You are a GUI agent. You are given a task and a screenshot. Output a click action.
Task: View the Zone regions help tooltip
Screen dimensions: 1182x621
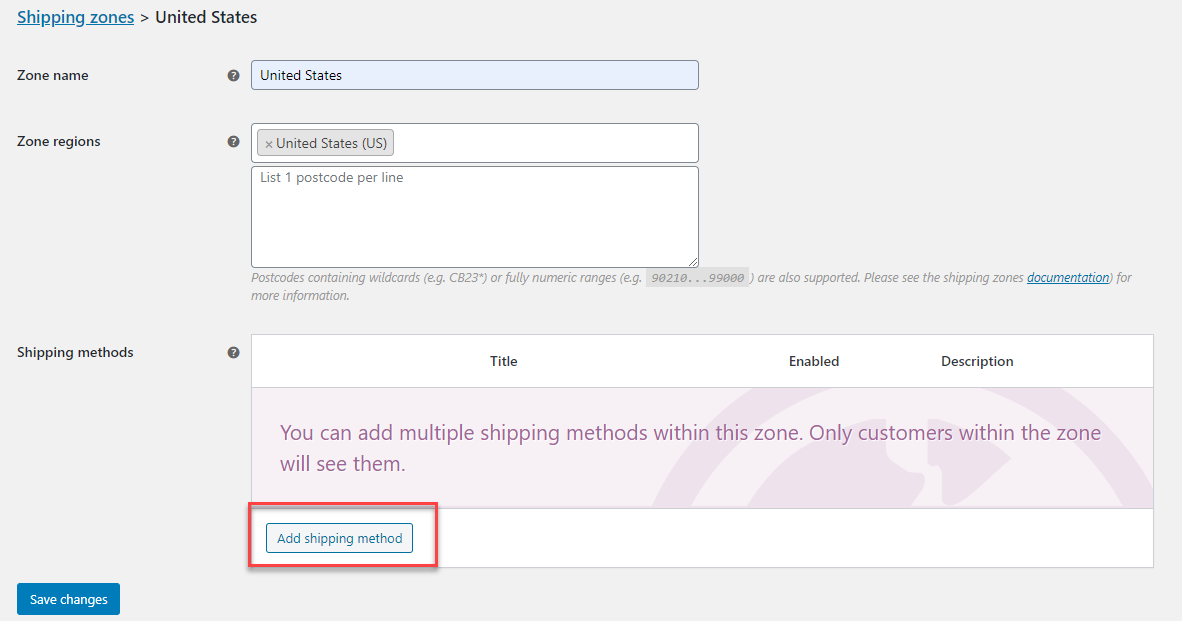(x=233, y=142)
